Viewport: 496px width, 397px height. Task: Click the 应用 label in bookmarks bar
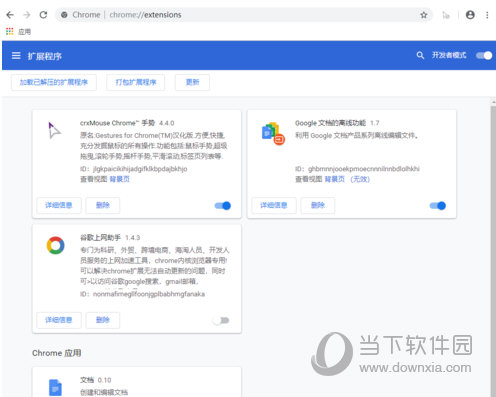pyautogui.click(x=24, y=32)
